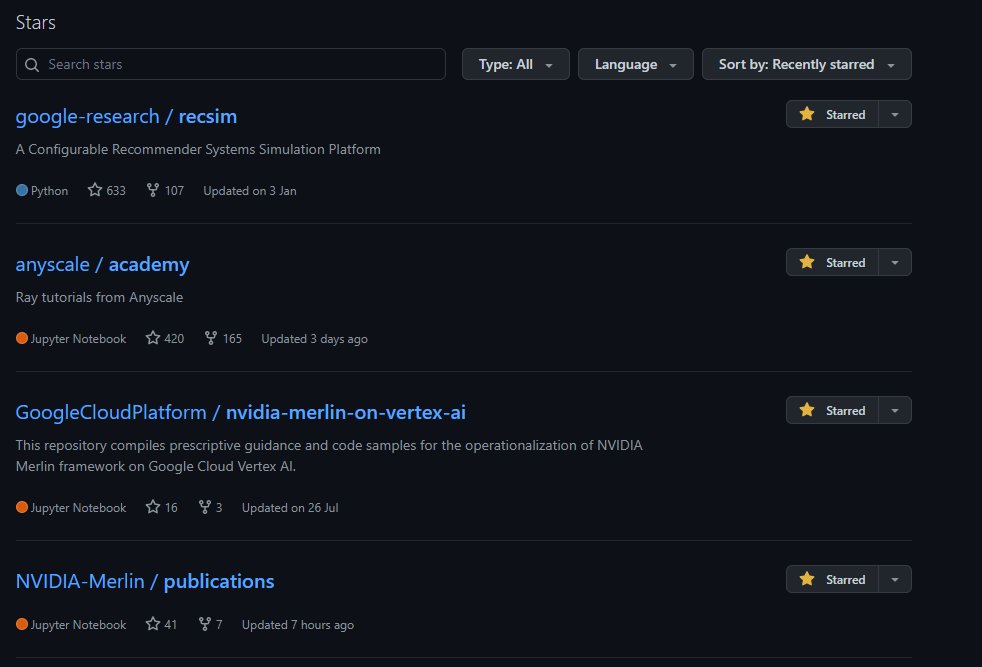Image resolution: width=982 pixels, height=667 pixels.
Task: Open the Language filter dropdown
Action: click(x=635, y=64)
